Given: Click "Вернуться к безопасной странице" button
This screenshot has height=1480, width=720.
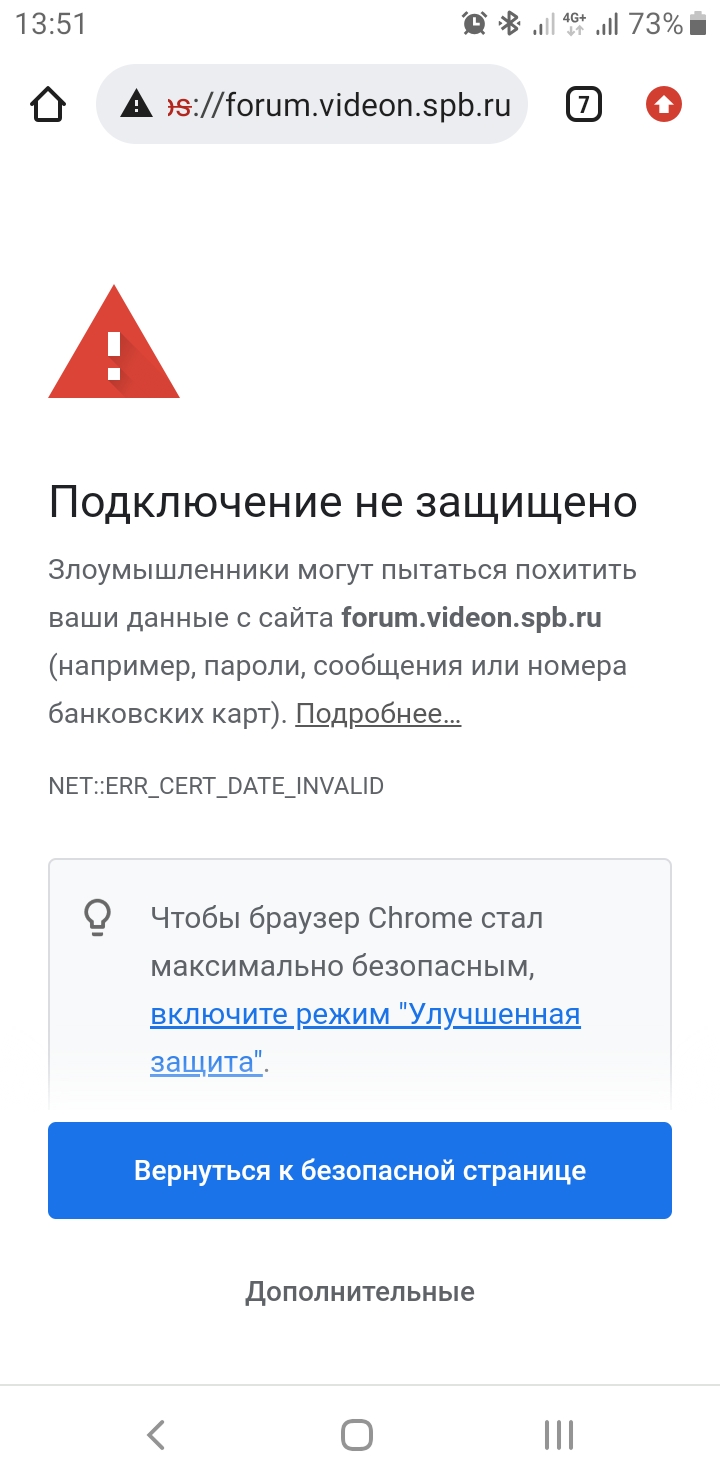Looking at the screenshot, I should pyautogui.click(x=360, y=1170).
